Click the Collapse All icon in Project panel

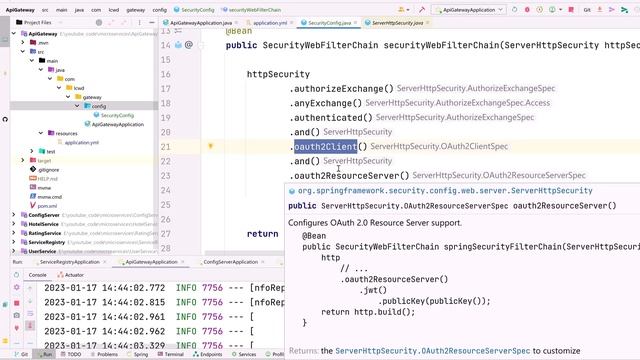(x=124, y=22)
